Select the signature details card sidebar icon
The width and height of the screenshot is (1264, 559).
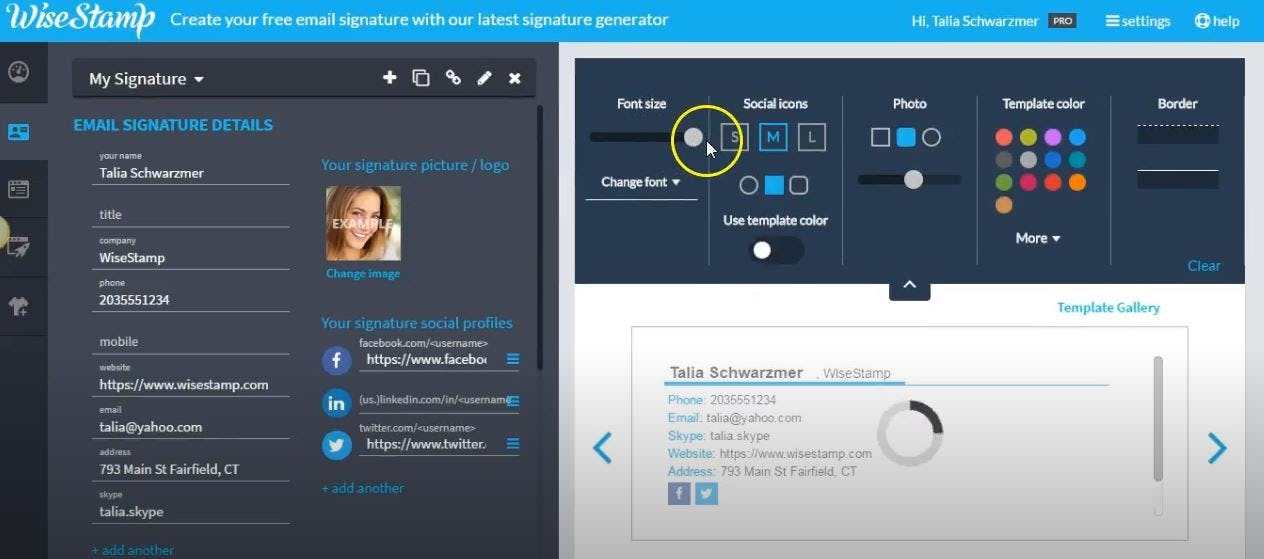pos(18,131)
